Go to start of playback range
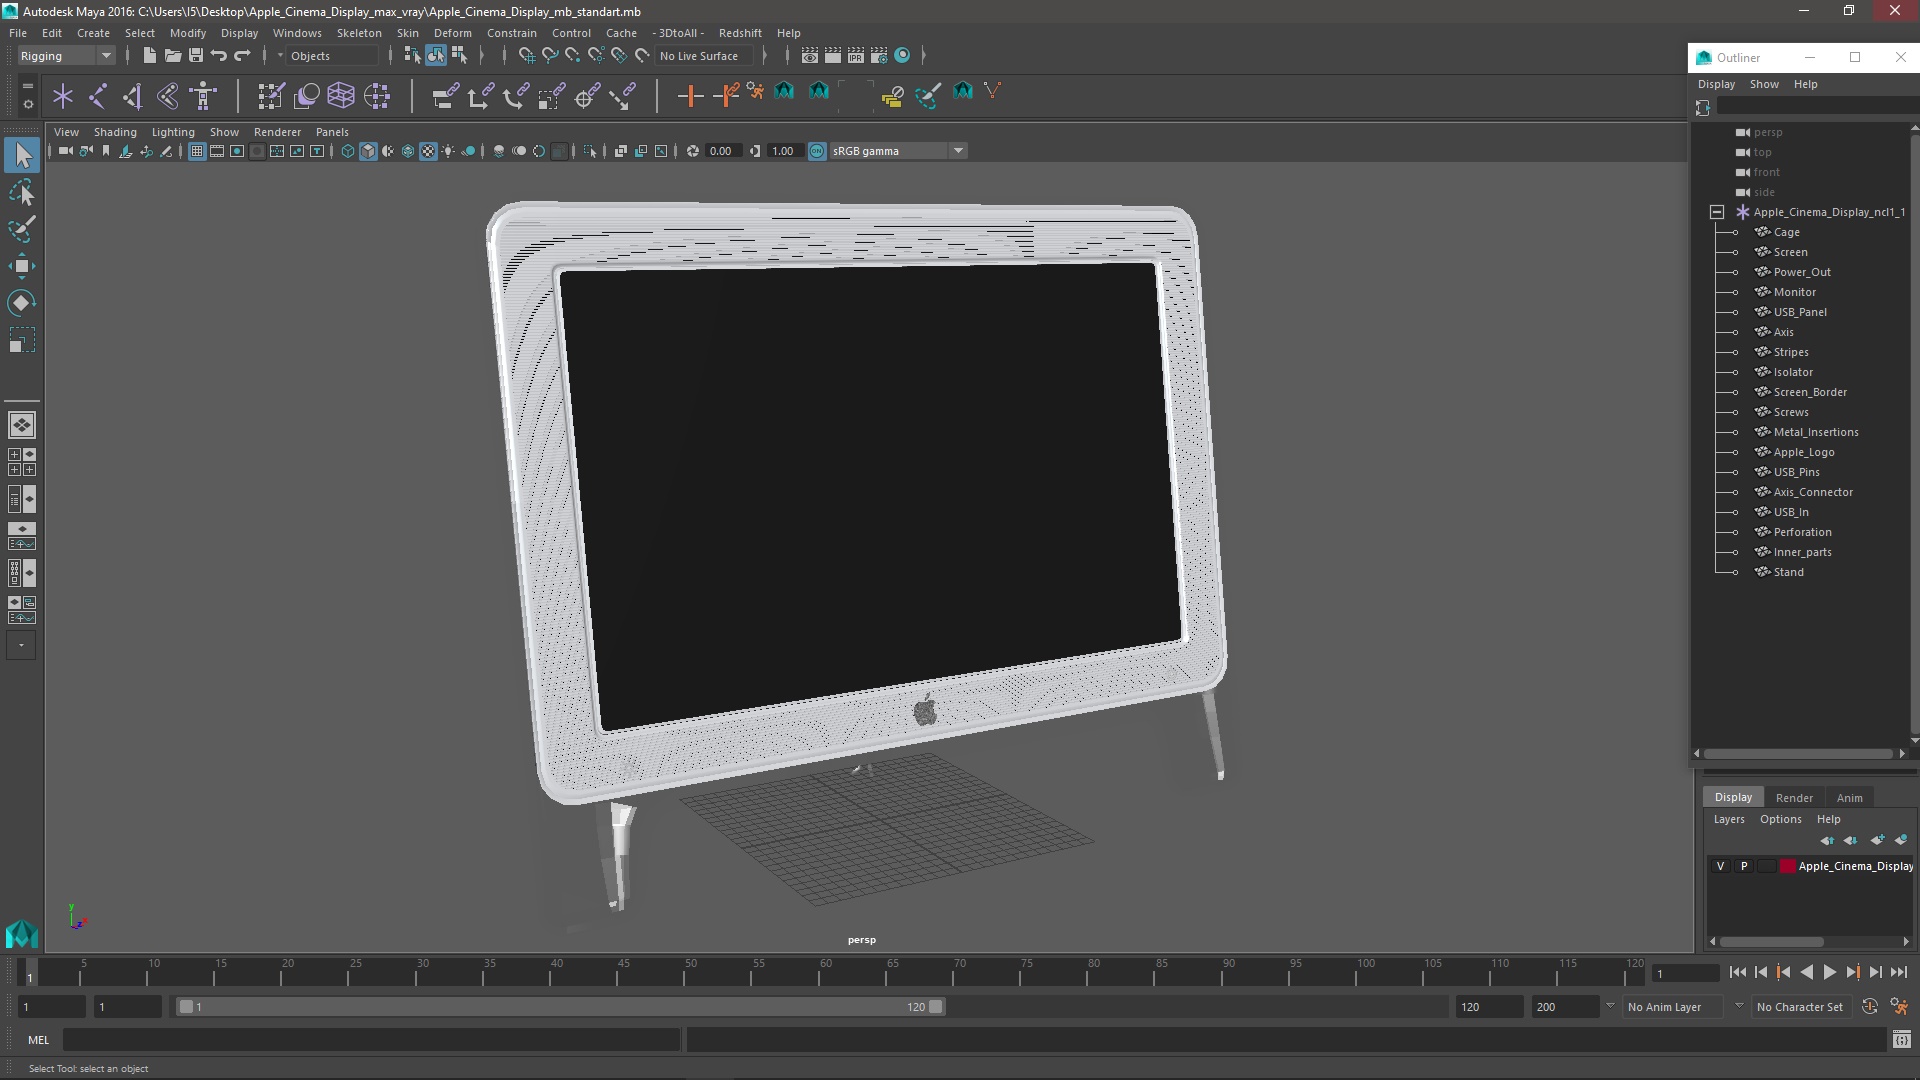This screenshot has height=1080, width=1920. pyautogui.click(x=1737, y=972)
